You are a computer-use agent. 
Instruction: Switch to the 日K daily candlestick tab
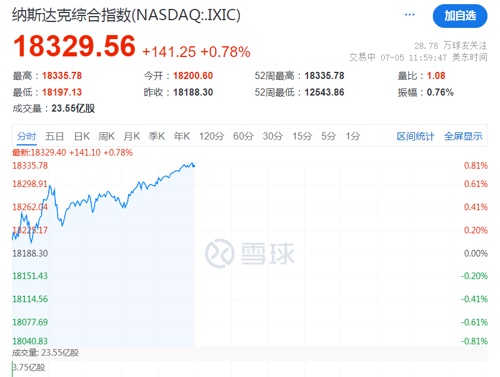82,136
